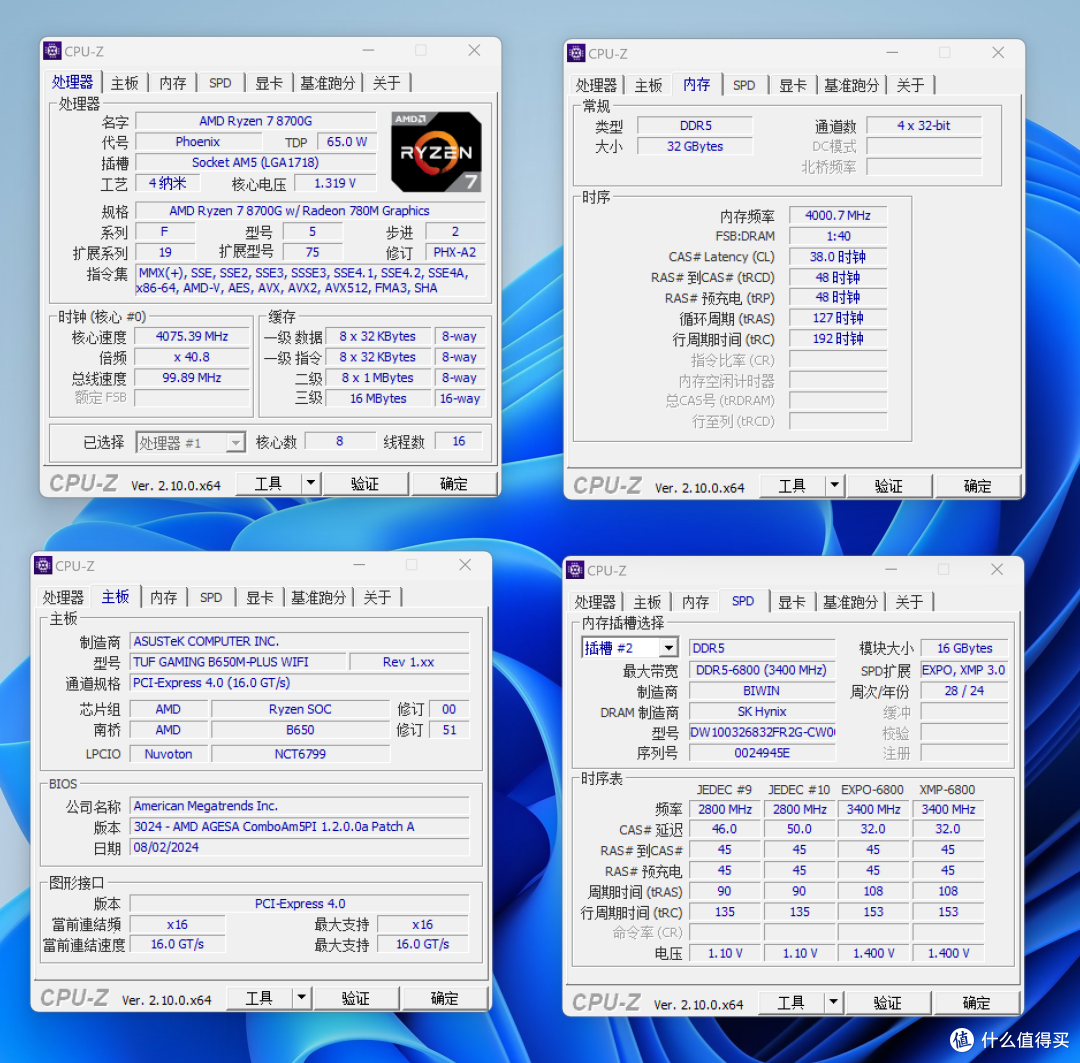Screen dimensions: 1080x1063
Task: Click 验证 button in processor window
Action: click(365, 484)
